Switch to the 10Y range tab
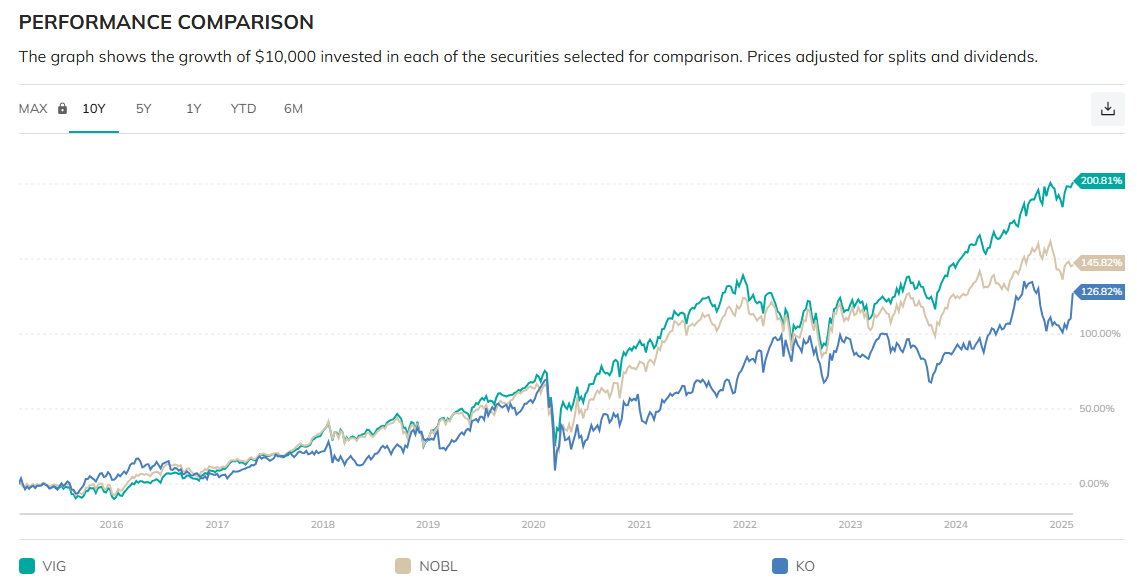 click(x=94, y=109)
